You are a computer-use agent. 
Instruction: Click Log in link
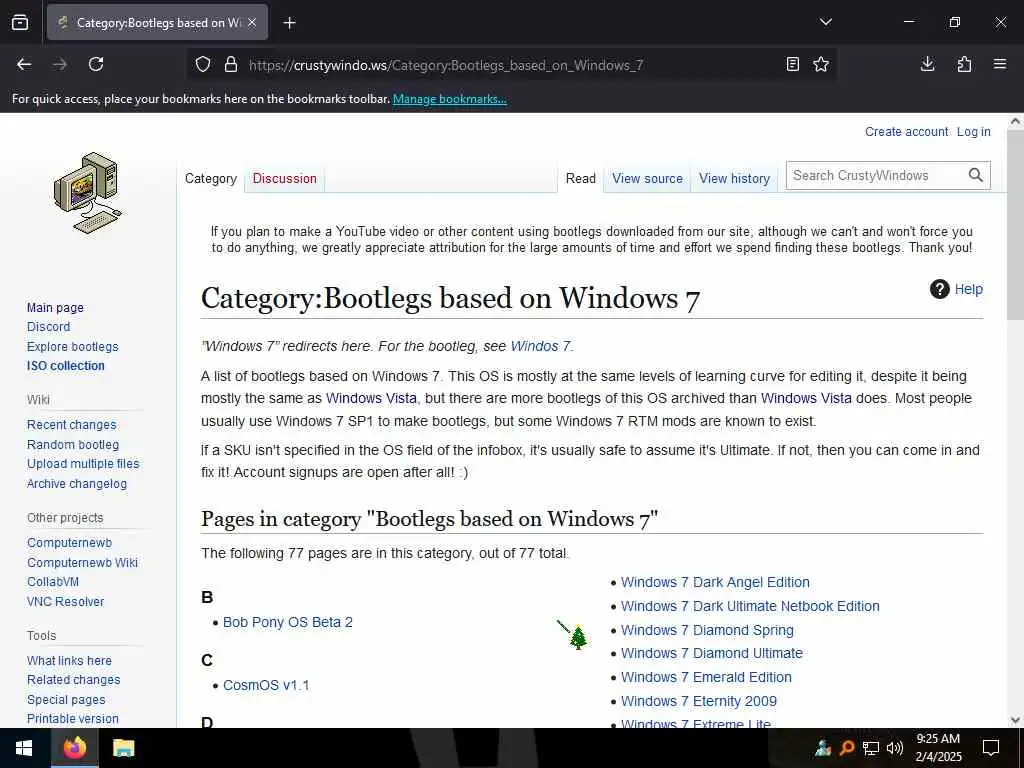(x=973, y=131)
